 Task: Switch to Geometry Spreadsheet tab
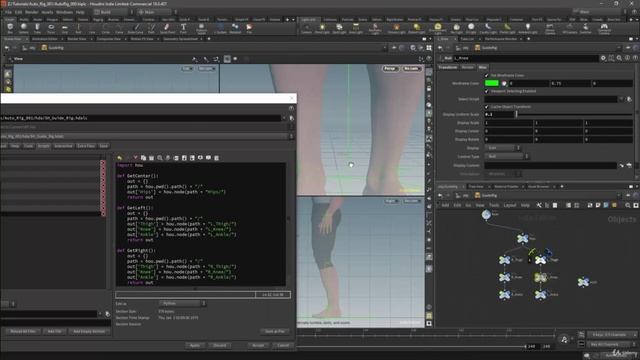(x=180, y=39)
